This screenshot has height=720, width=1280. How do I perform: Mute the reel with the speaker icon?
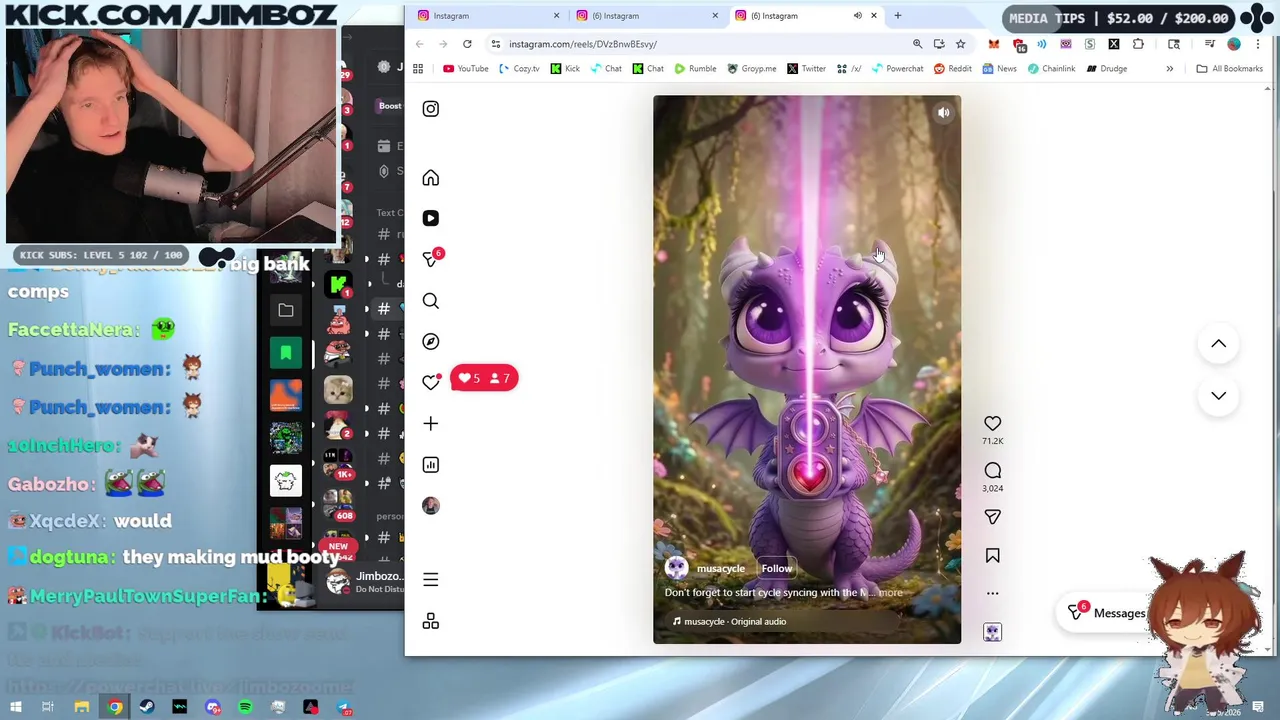point(943,113)
